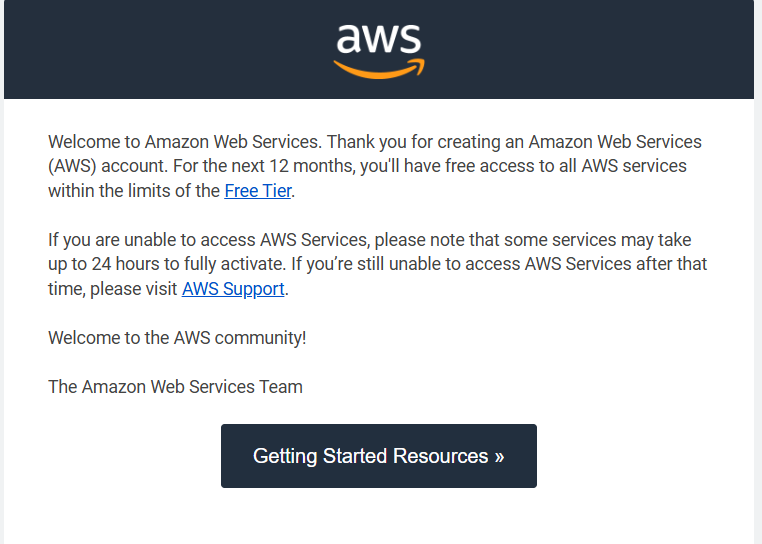Click the "time, please visit" text
Viewport: 762px width, 544px height.
(113, 289)
